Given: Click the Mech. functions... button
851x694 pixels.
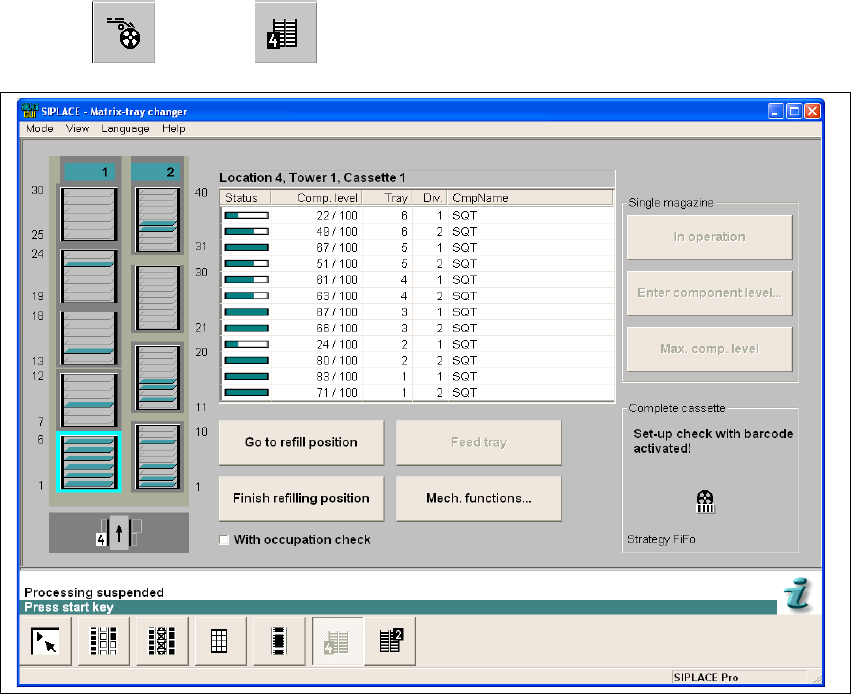Looking at the screenshot, I should tap(478, 498).
